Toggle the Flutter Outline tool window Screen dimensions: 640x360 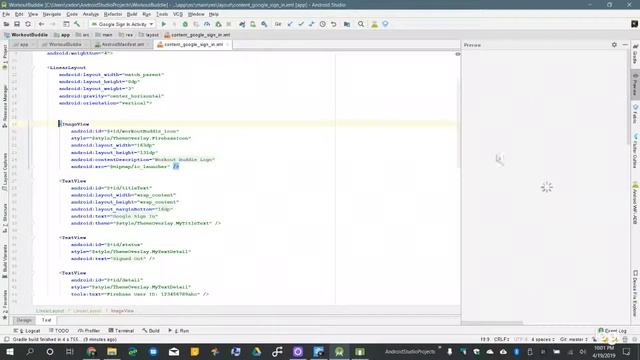click(635, 150)
